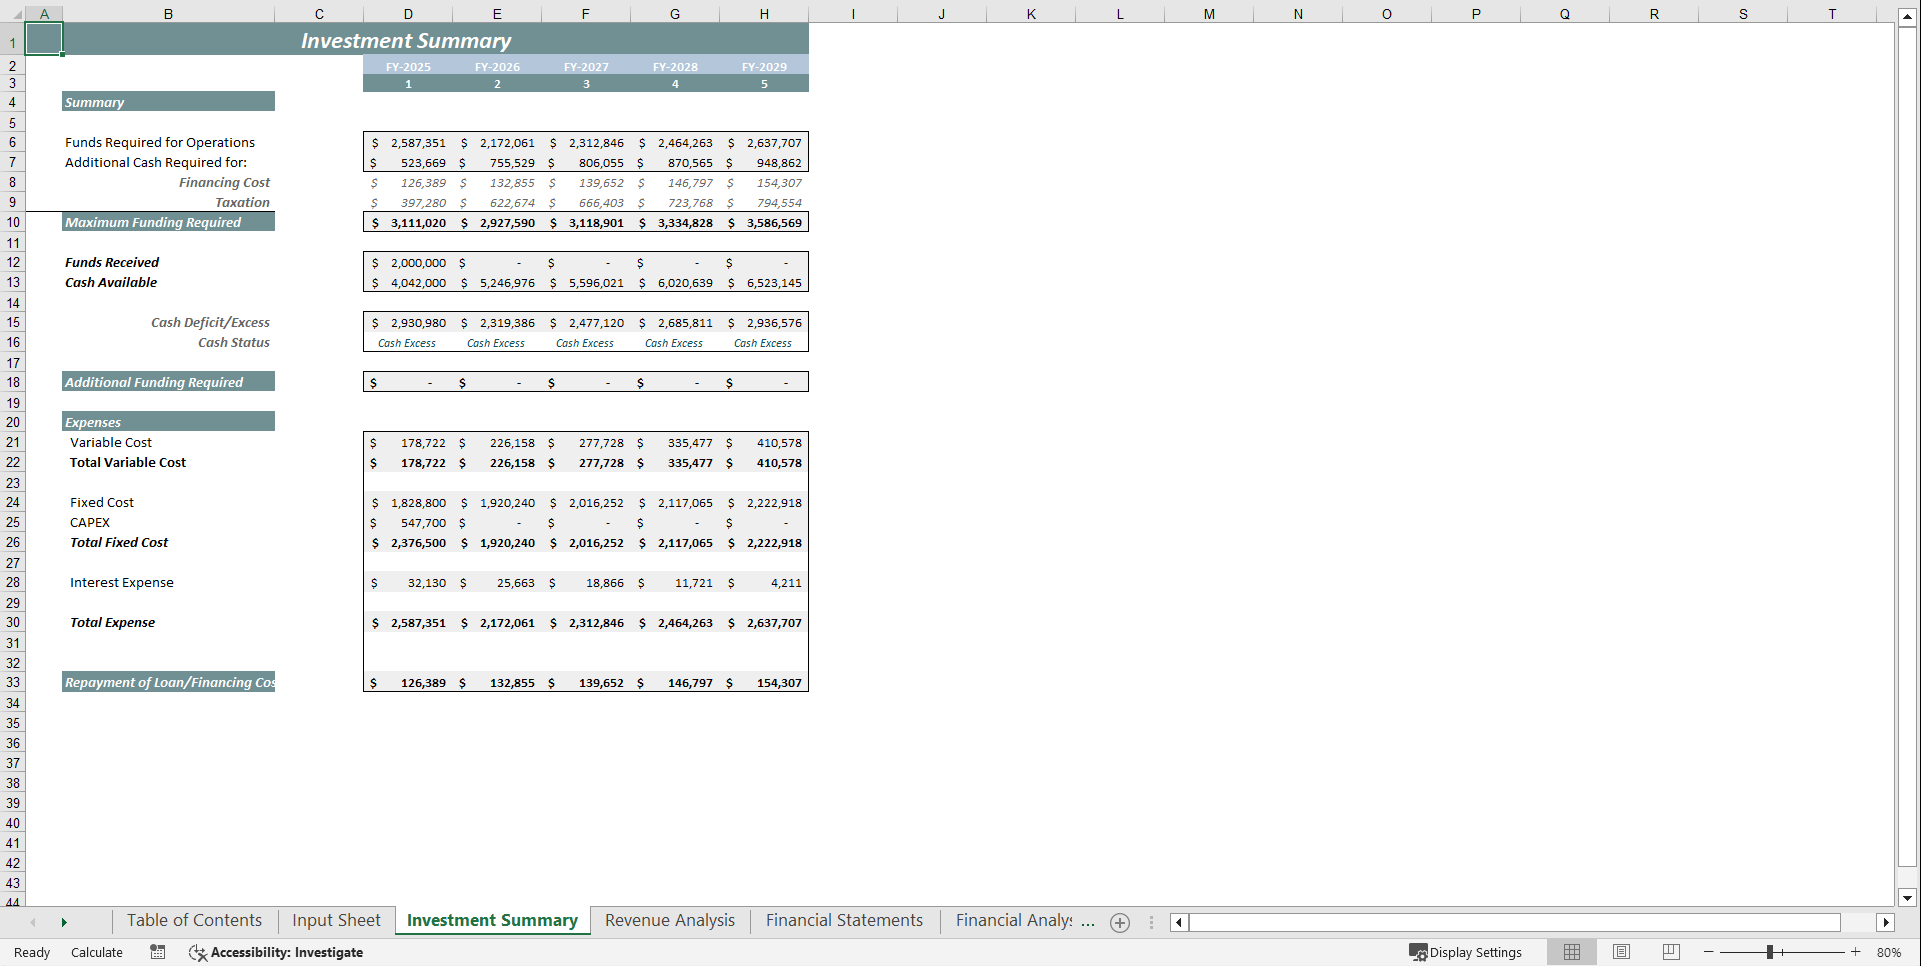This screenshot has height=966, width=1921.
Task: Select cell containing Maximum Funding Required
Action: 152,222
